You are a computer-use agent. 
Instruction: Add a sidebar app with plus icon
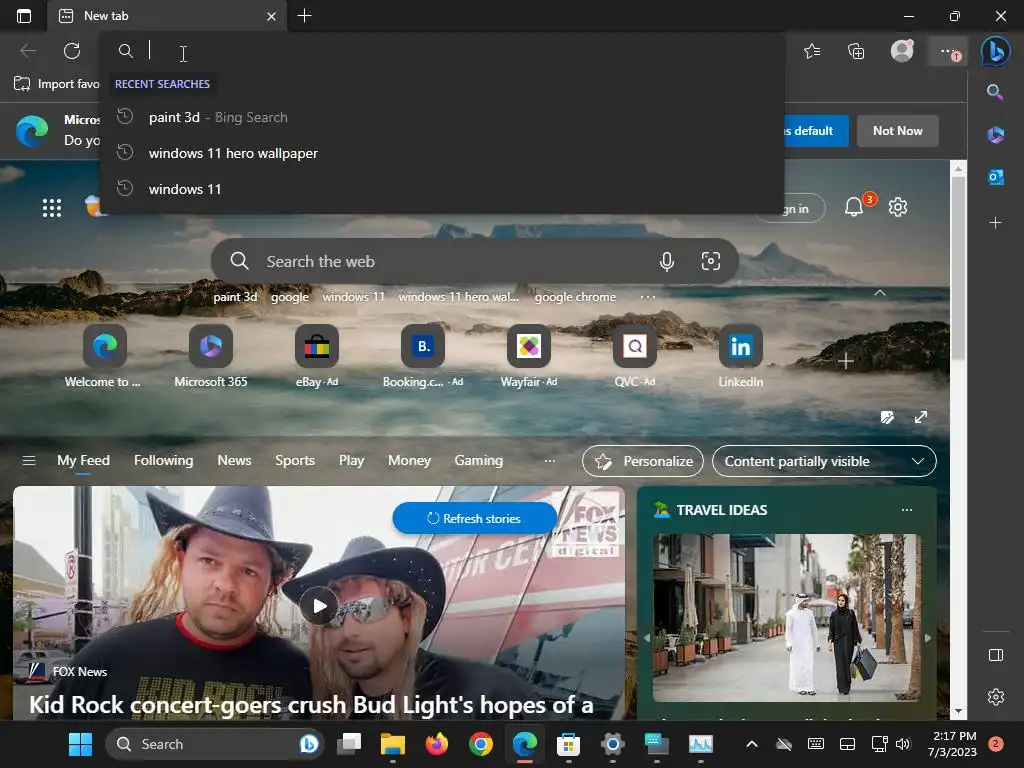(x=995, y=223)
